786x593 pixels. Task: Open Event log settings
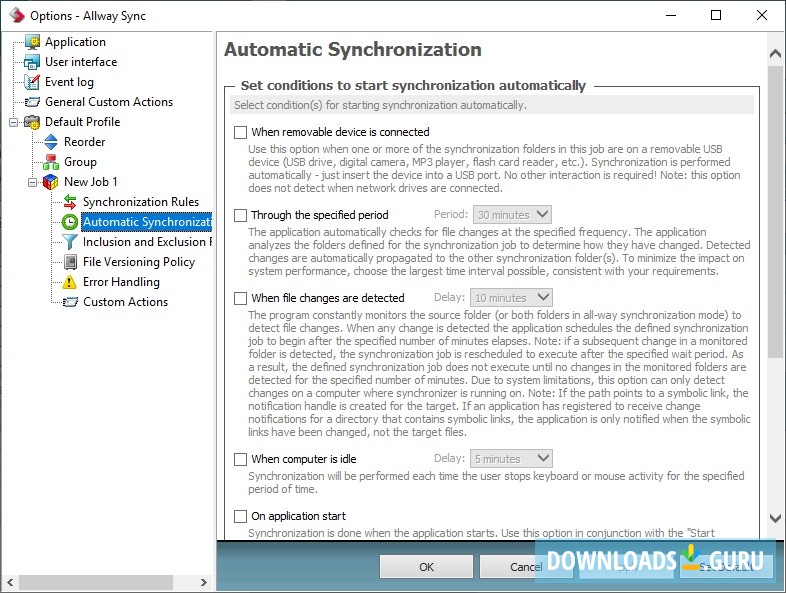[69, 82]
